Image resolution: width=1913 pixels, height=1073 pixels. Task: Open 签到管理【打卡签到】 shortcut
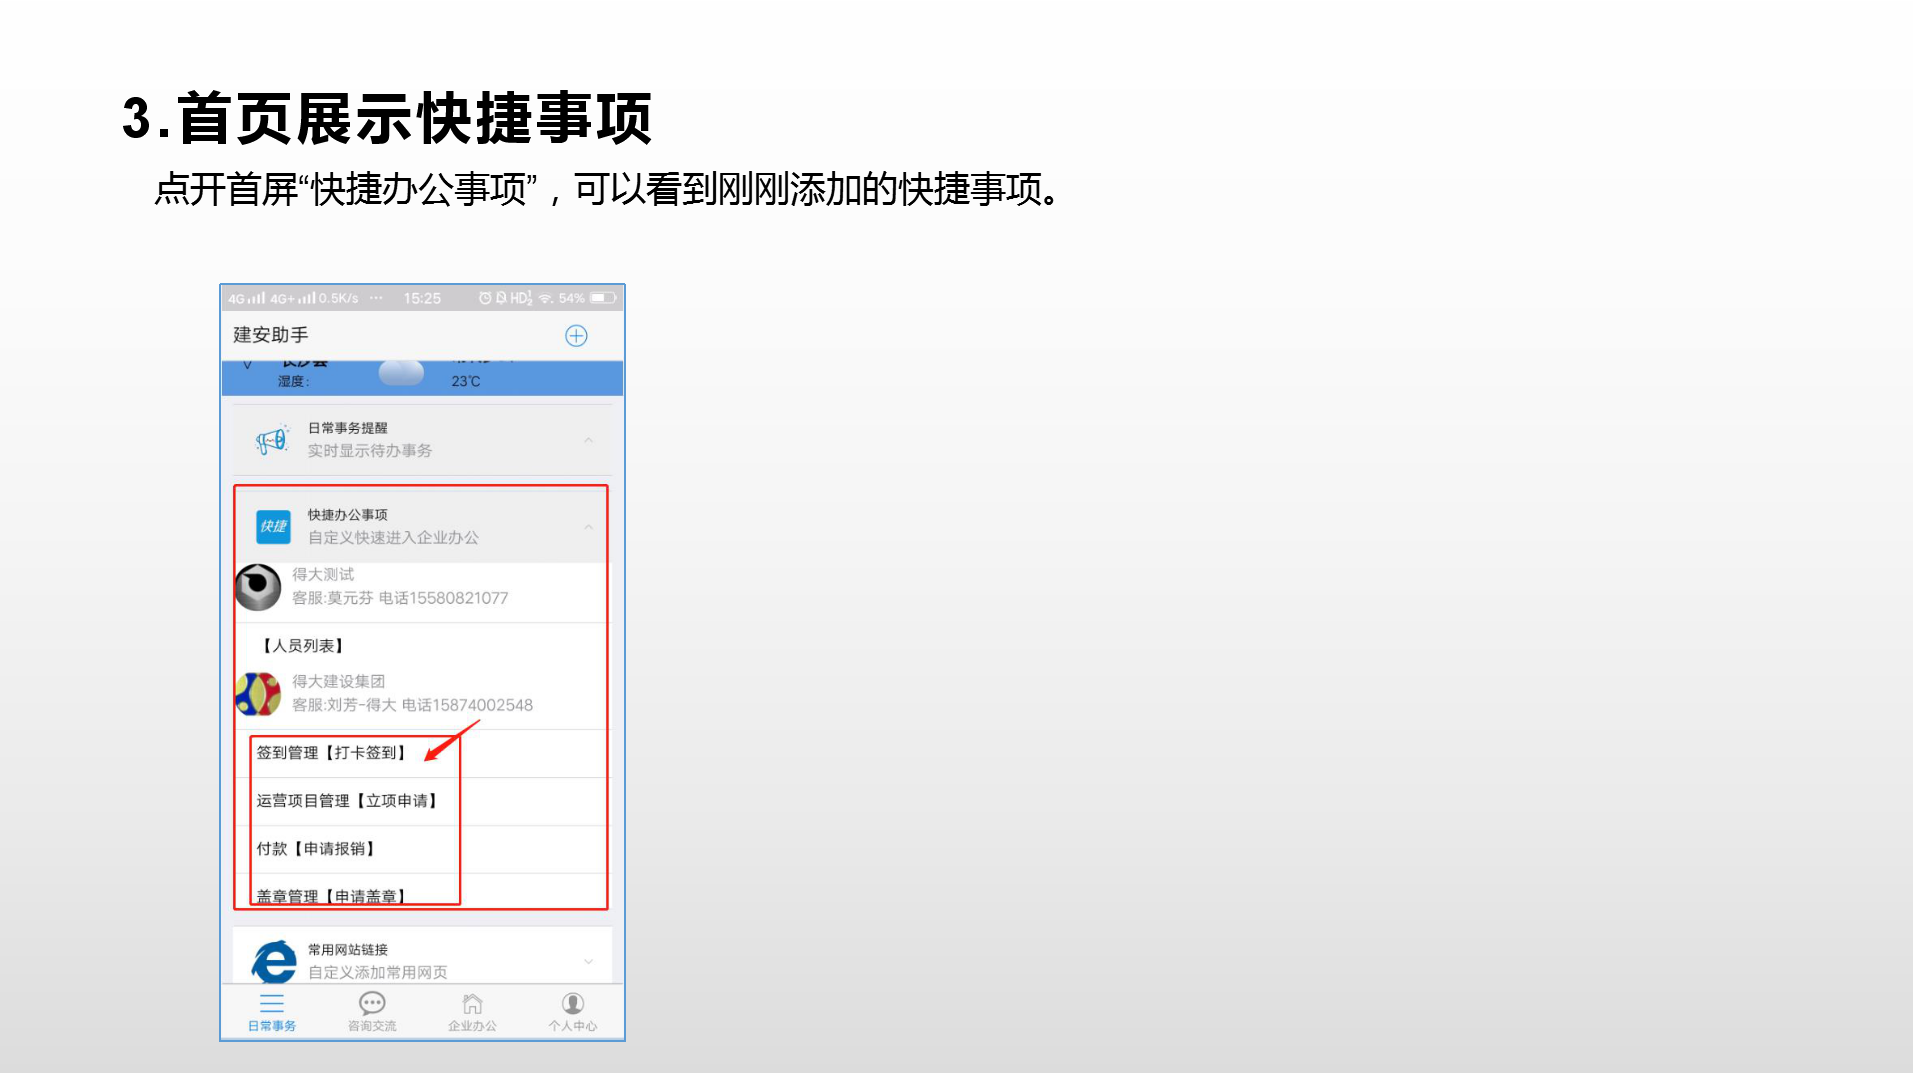[x=331, y=753]
